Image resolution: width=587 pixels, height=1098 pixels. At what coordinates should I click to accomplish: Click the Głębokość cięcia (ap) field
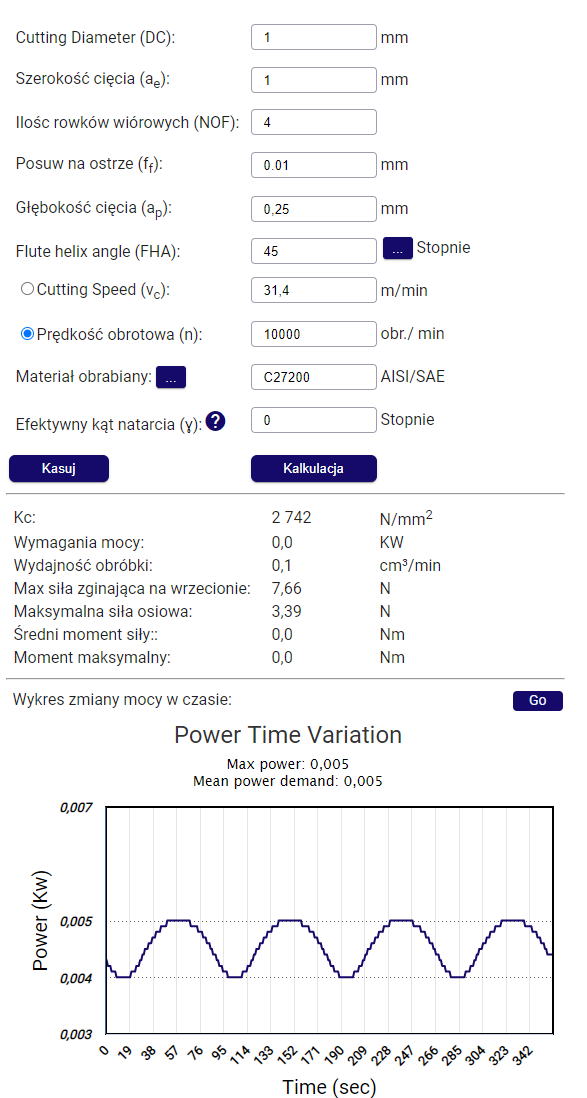point(314,208)
